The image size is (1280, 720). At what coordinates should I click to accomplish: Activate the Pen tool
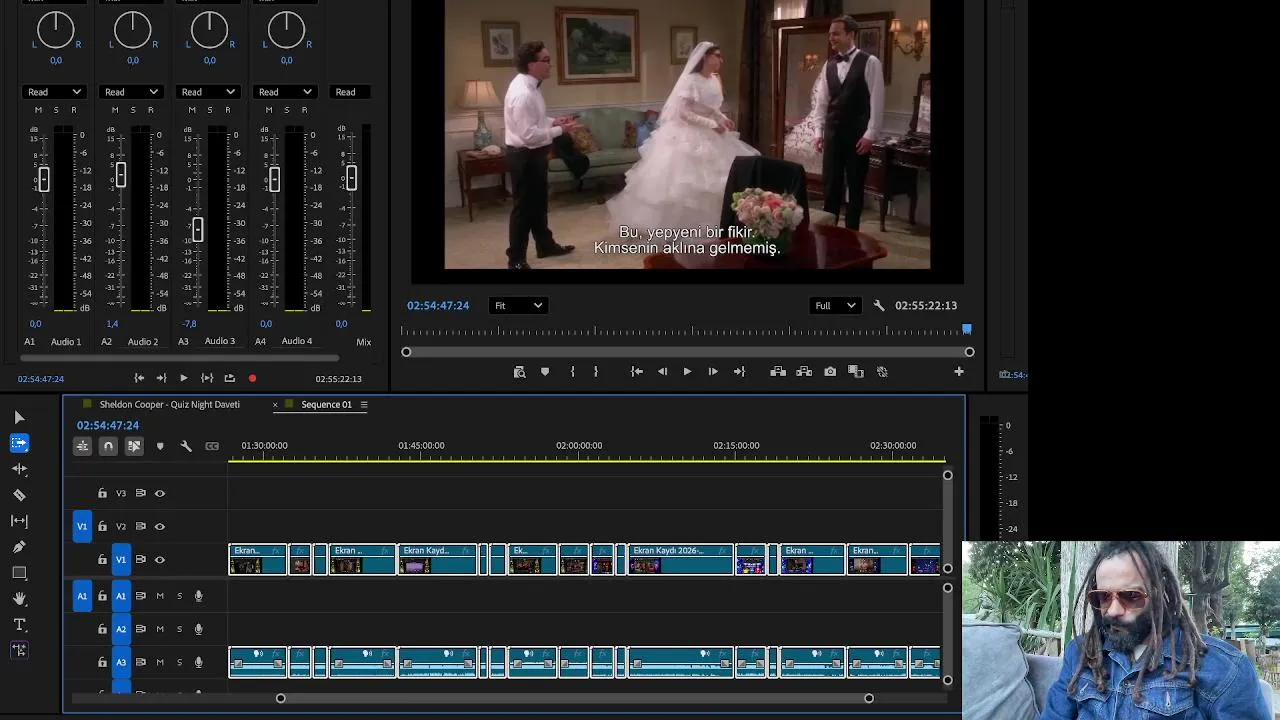19,547
